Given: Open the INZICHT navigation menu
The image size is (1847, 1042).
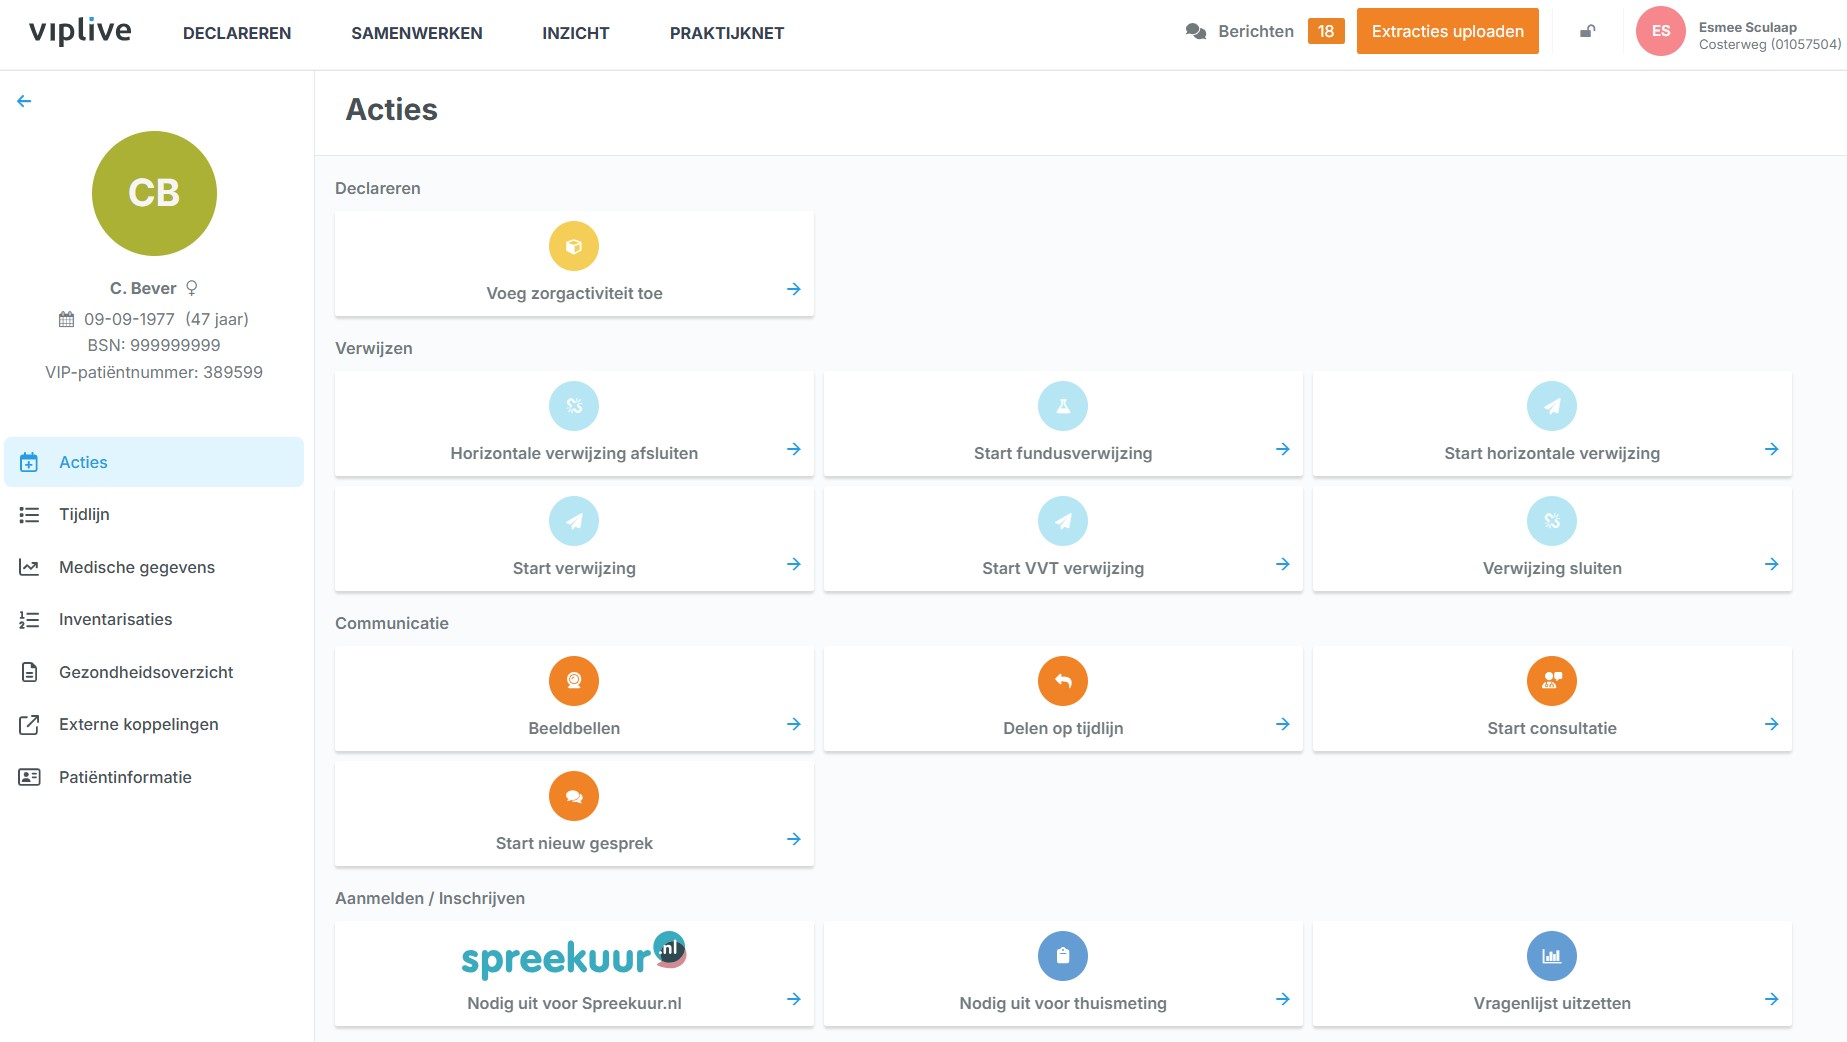Looking at the screenshot, I should point(575,33).
